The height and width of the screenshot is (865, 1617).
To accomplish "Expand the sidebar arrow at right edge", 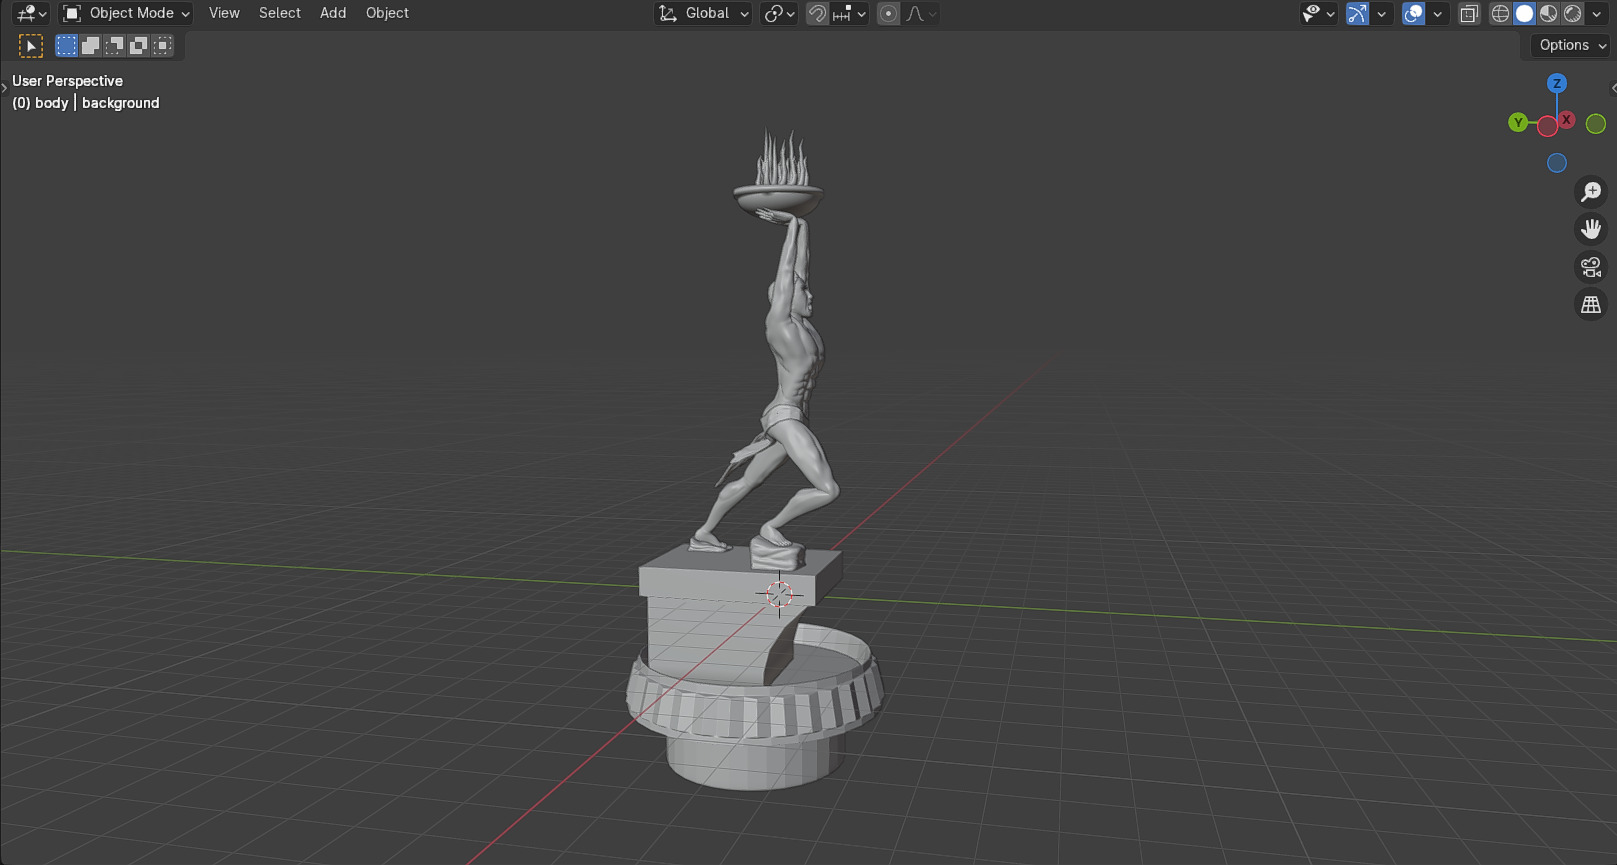I will [x=1613, y=88].
